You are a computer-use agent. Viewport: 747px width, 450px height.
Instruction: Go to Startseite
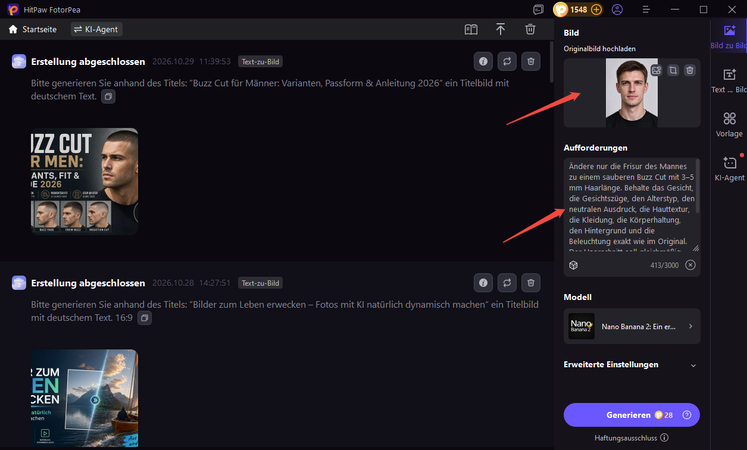[32, 30]
